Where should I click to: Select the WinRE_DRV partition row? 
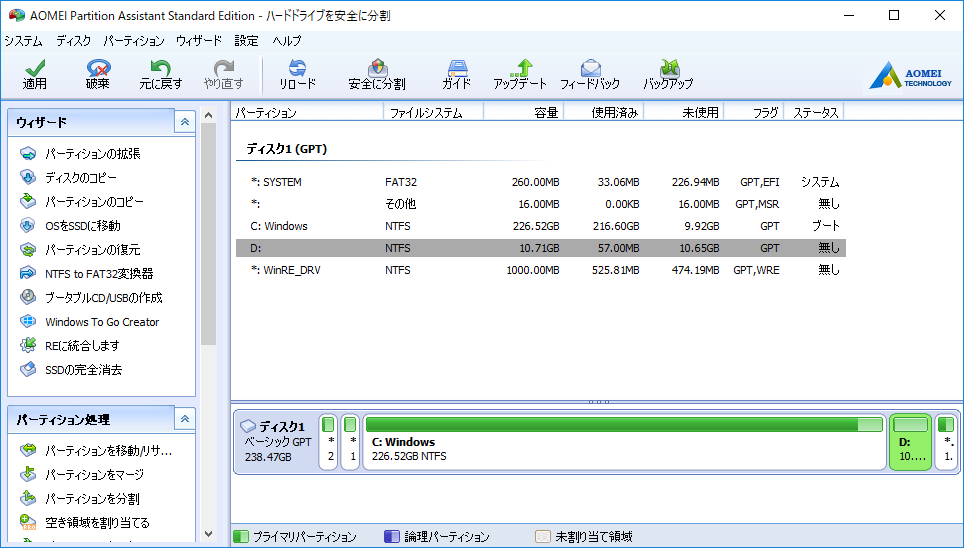(x=541, y=271)
